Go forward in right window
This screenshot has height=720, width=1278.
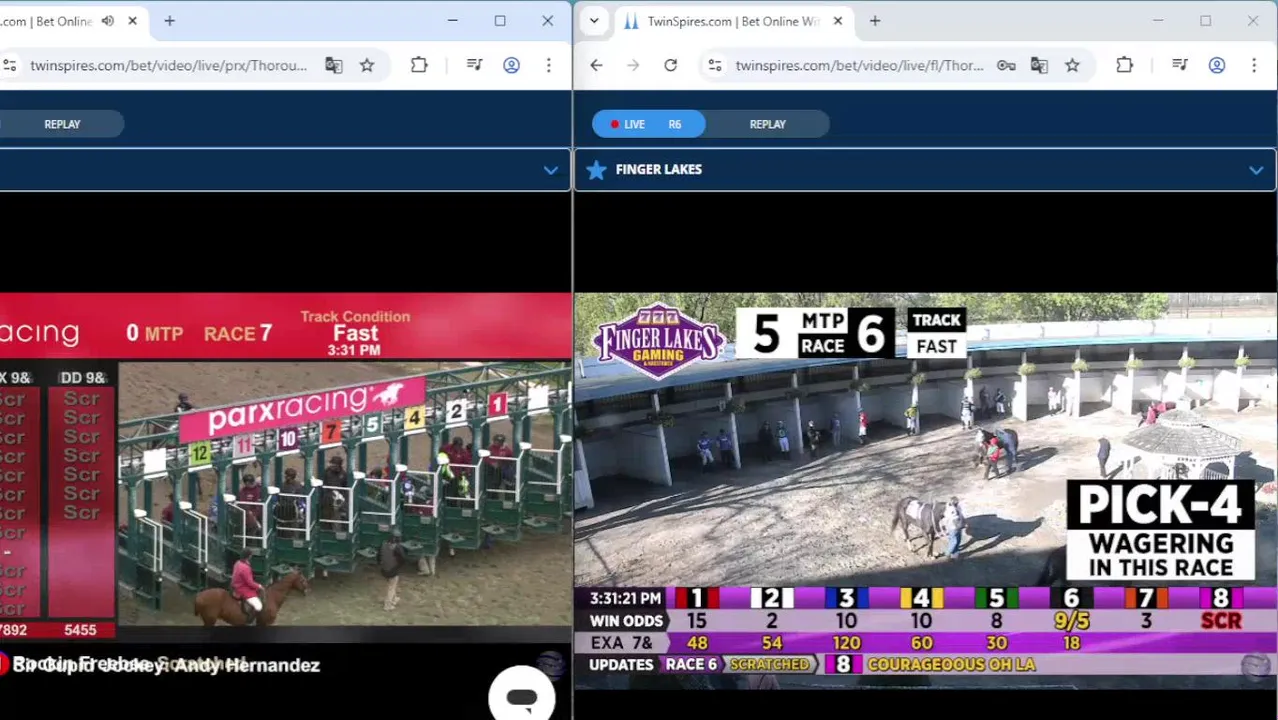click(633, 65)
